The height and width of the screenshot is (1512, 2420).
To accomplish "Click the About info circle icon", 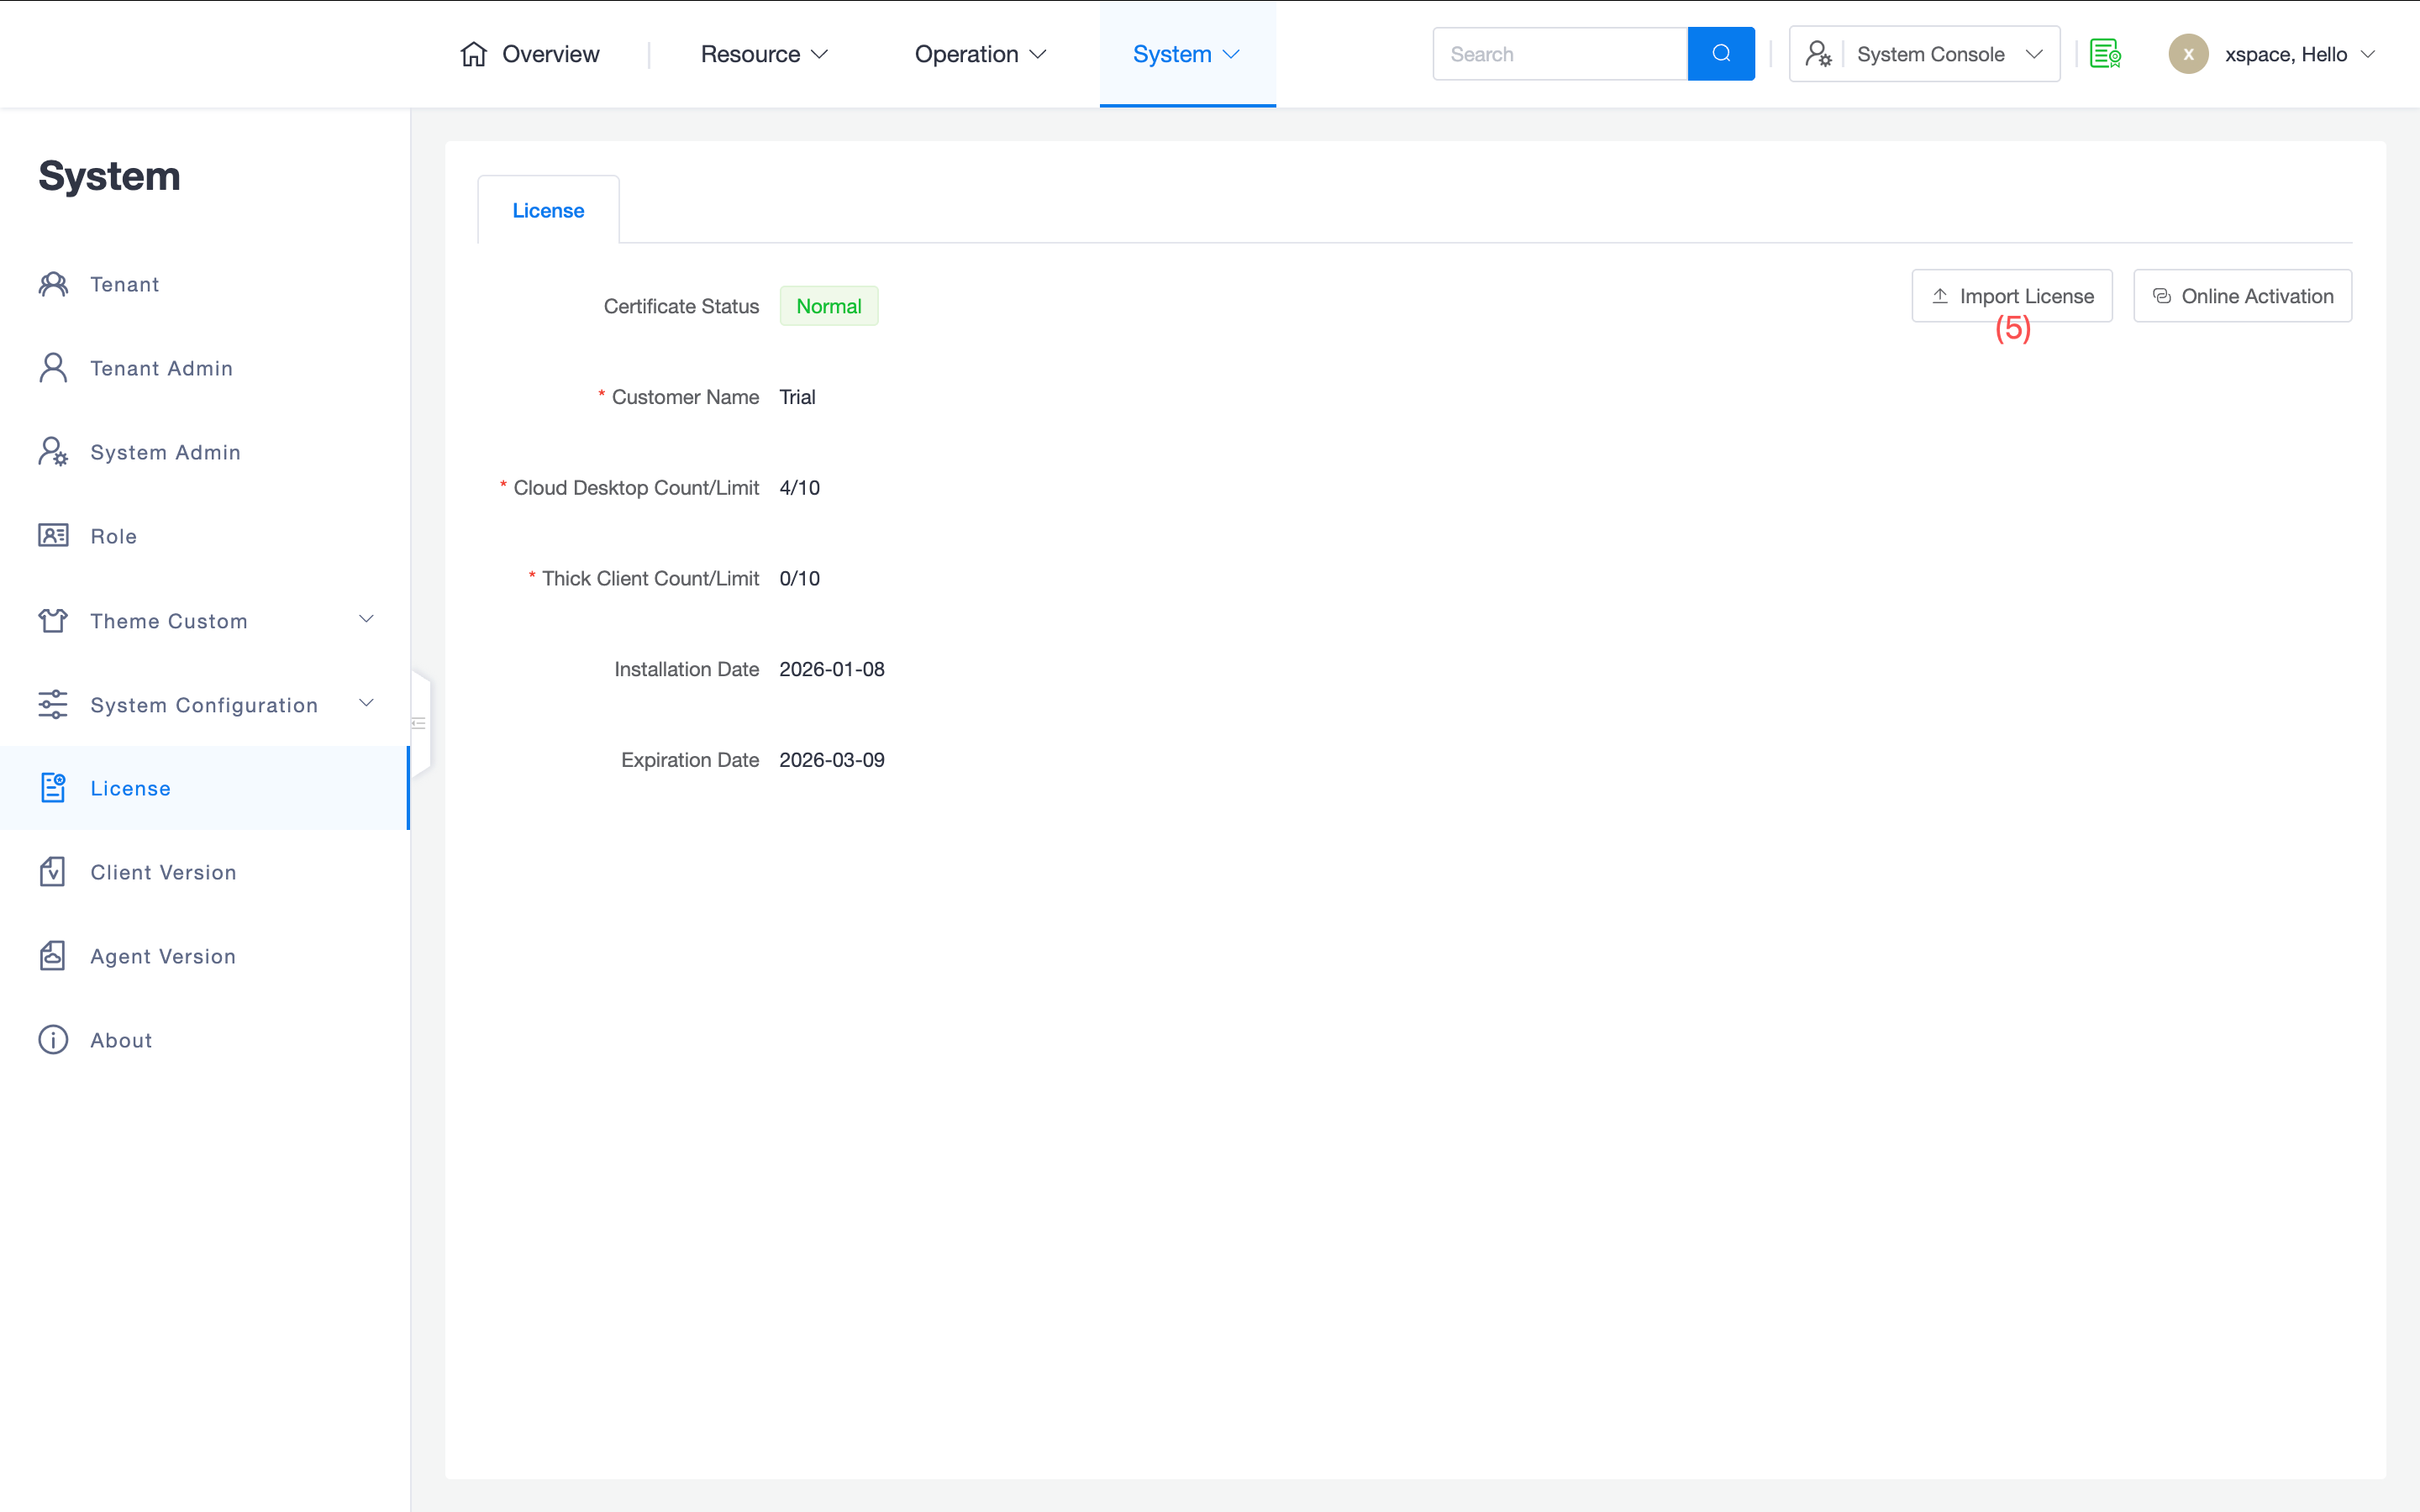I will coord(53,1040).
